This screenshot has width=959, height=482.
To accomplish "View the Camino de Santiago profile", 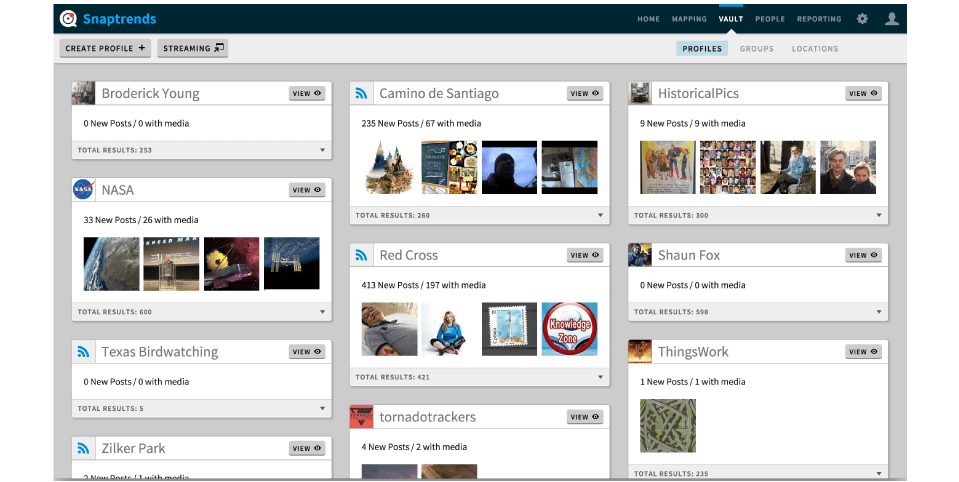I will pyautogui.click(x=585, y=94).
